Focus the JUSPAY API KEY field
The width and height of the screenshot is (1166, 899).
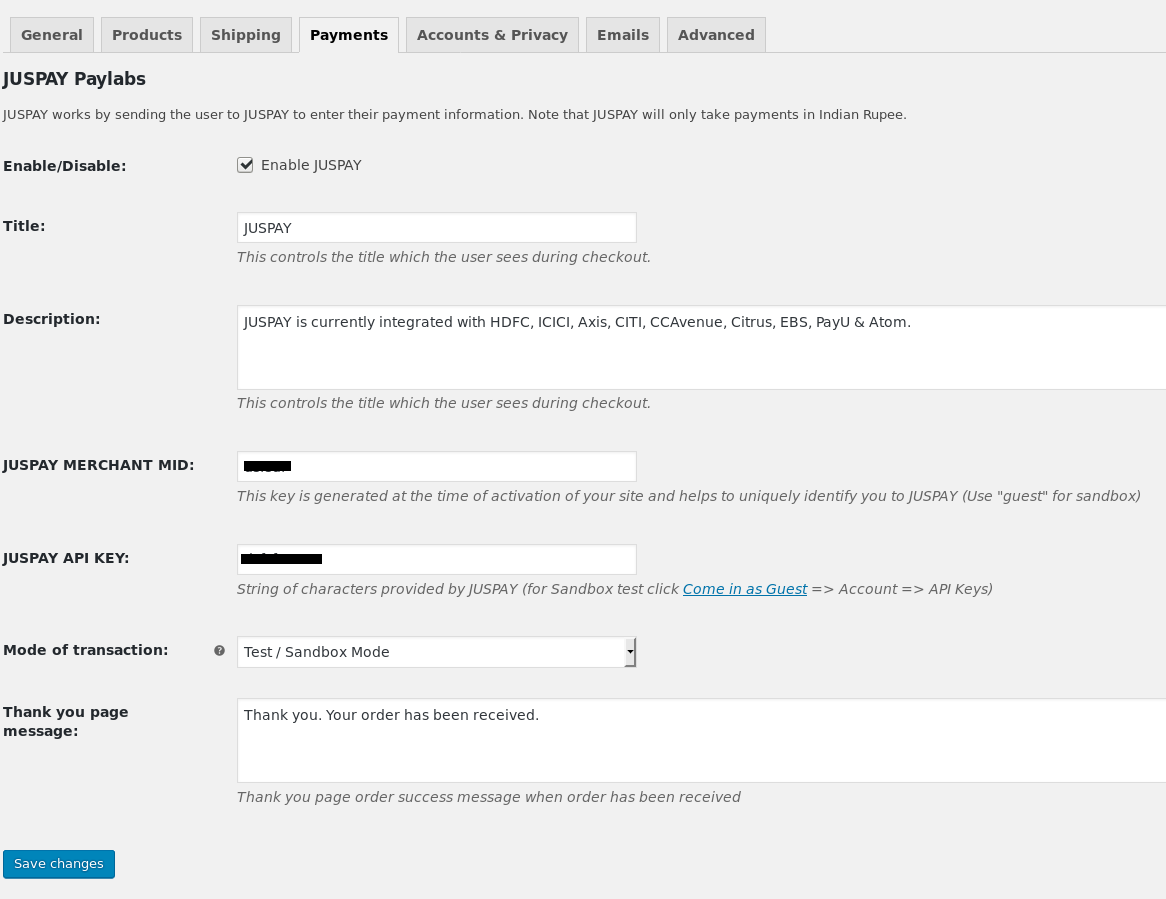[437, 559]
